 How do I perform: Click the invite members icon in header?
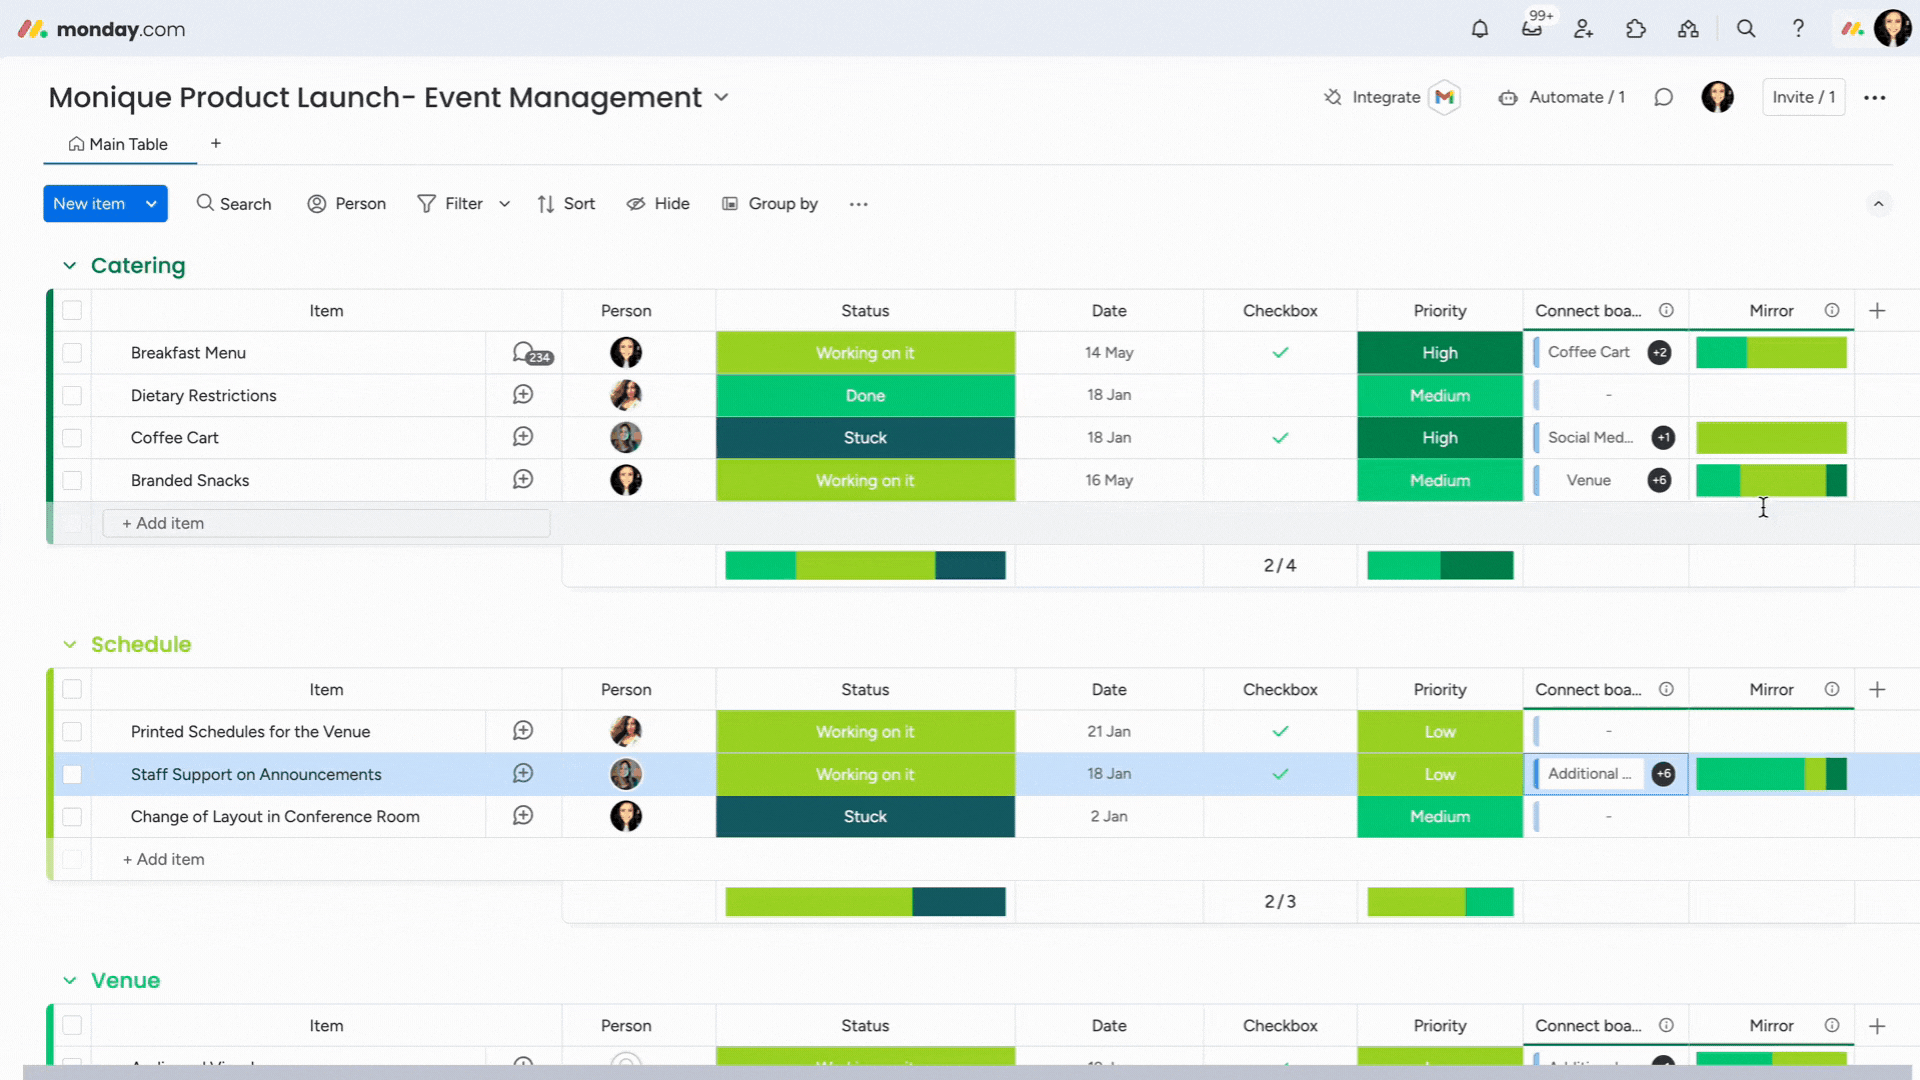click(1584, 29)
